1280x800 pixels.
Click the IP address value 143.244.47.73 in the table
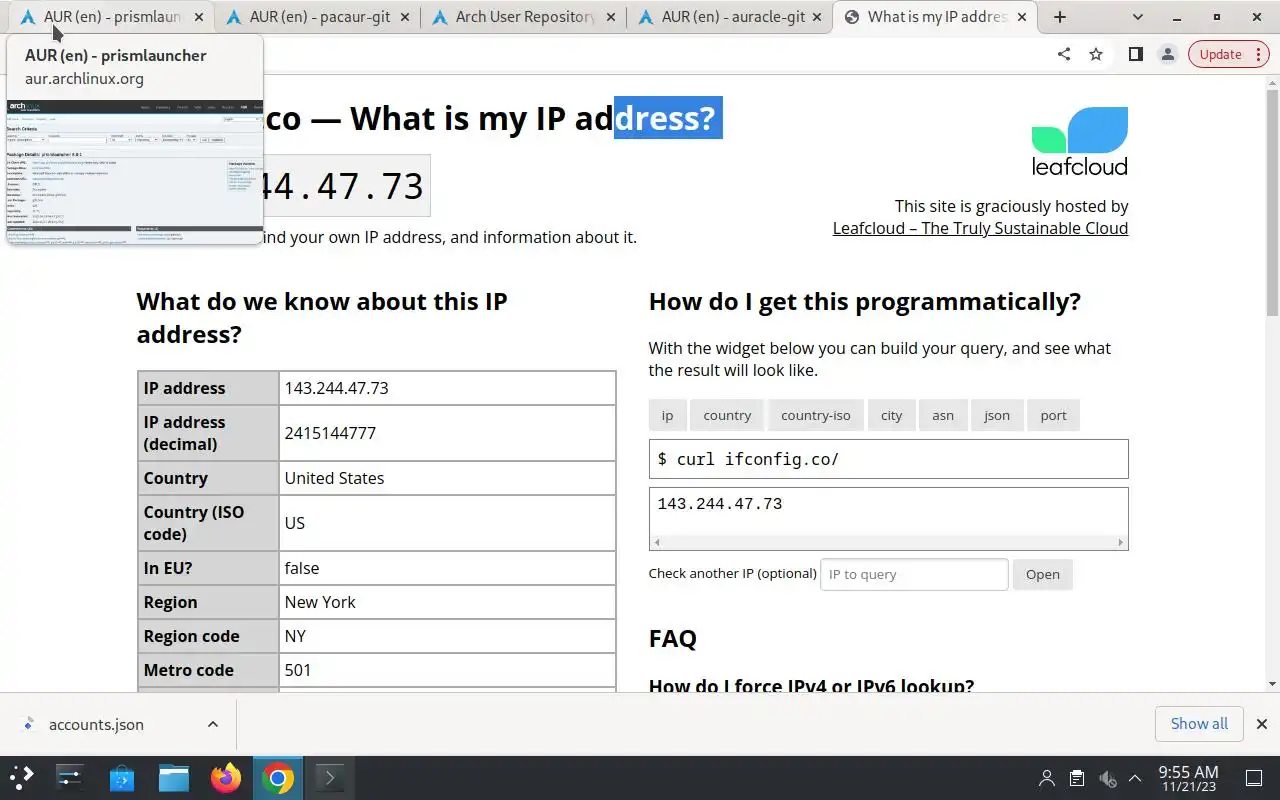(447, 388)
